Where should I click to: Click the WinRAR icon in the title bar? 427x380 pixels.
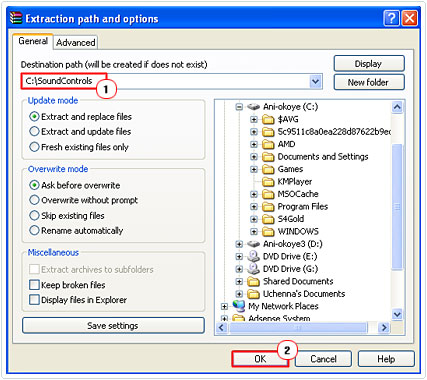(x=16, y=18)
